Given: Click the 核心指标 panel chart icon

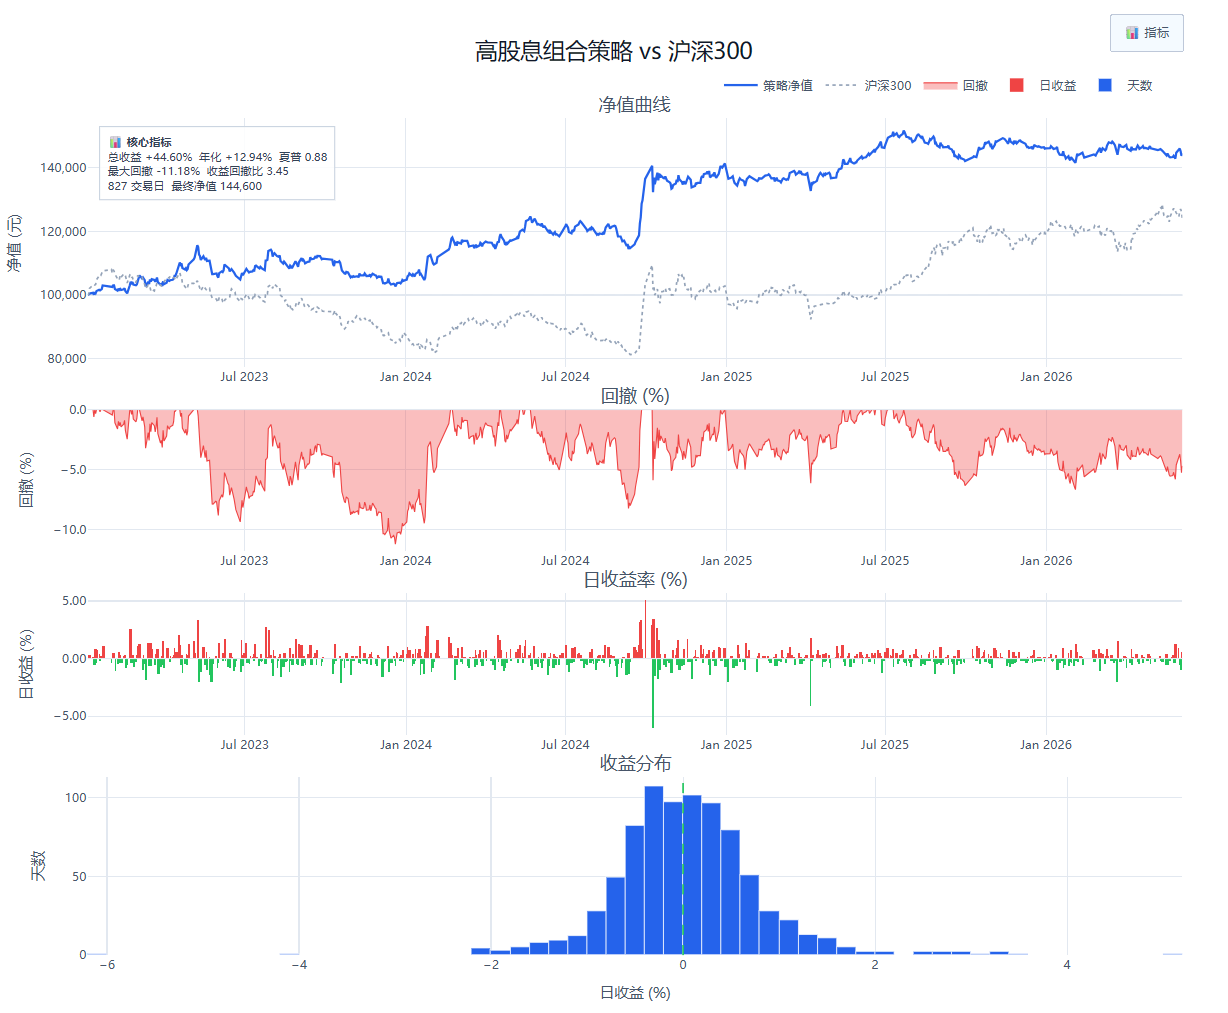Looking at the screenshot, I should (115, 142).
